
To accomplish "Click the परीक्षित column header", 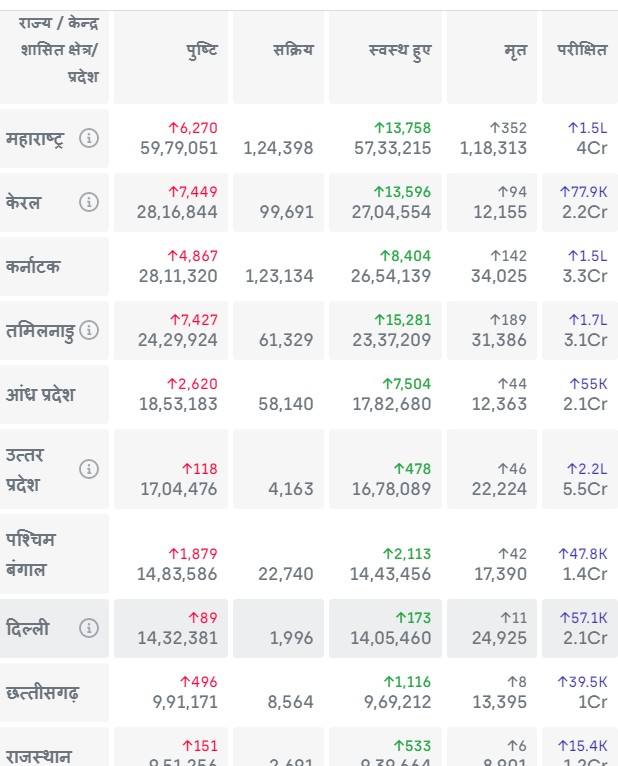I will pos(581,50).
